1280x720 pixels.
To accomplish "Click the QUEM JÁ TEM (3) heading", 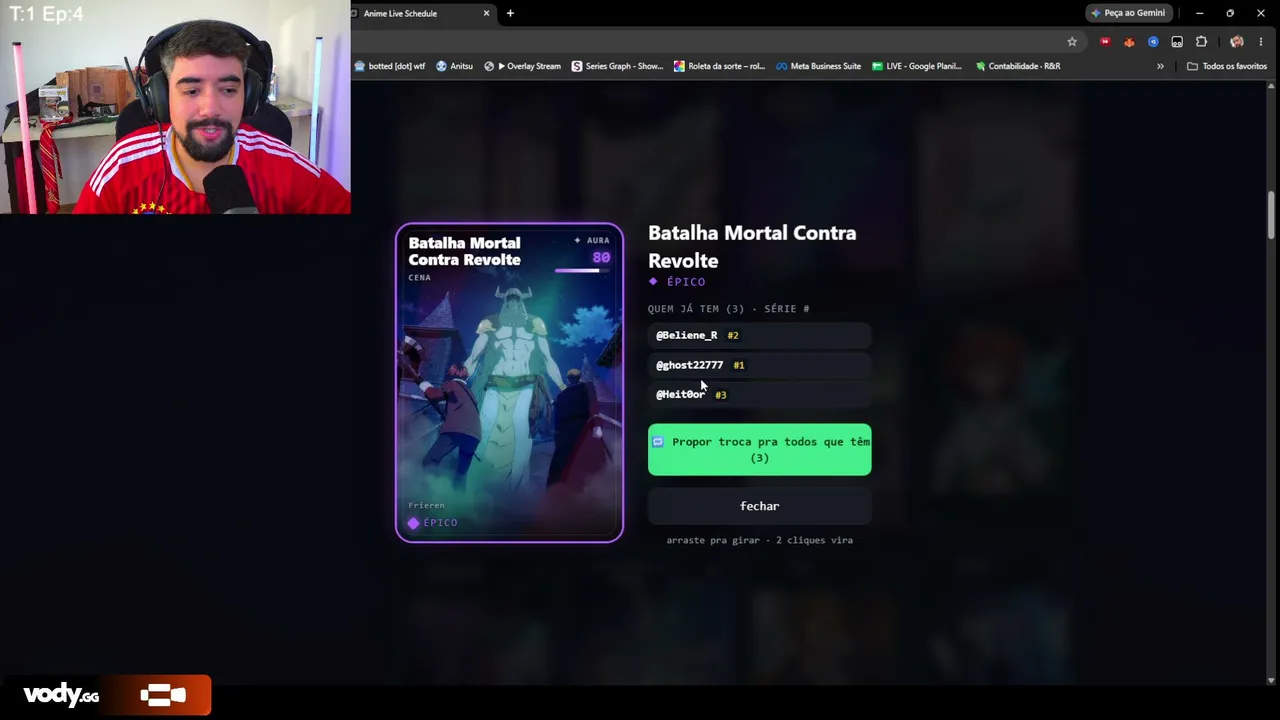I will click(729, 309).
